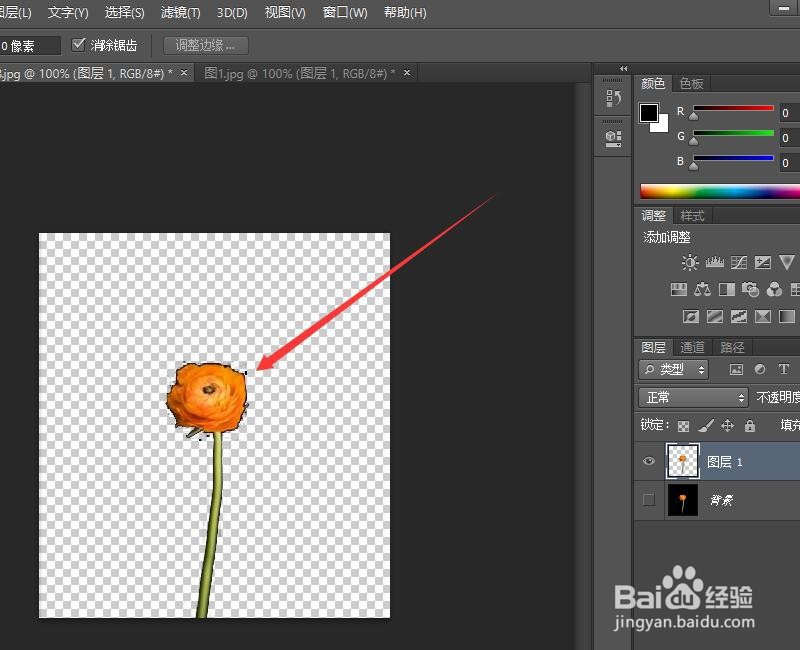Add a Levels adjustment
Image resolution: width=800 pixels, height=650 pixels.
tap(714, 263)
